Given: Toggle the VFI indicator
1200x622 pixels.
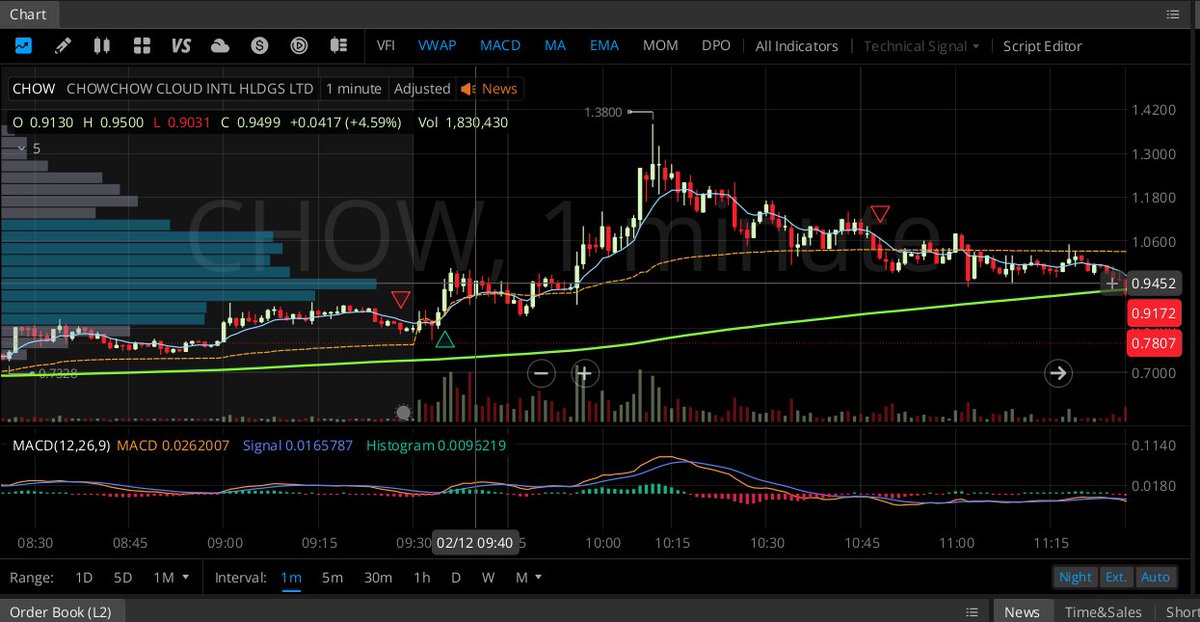Looking at the screenshot, I should pyautogui.click(x=385, y=45).
